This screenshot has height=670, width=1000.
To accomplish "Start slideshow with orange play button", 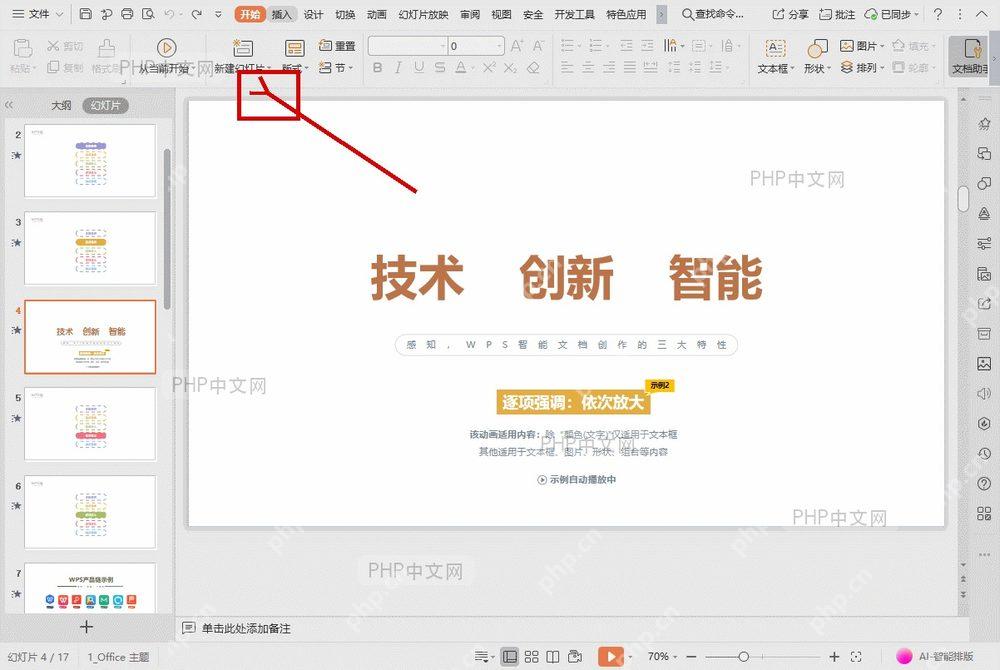I will pyautogui.click(x=610, y=657).
